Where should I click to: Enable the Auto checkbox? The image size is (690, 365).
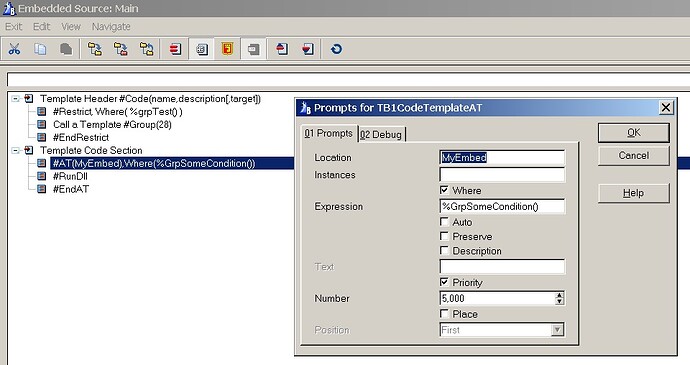(x=444, y=222)
